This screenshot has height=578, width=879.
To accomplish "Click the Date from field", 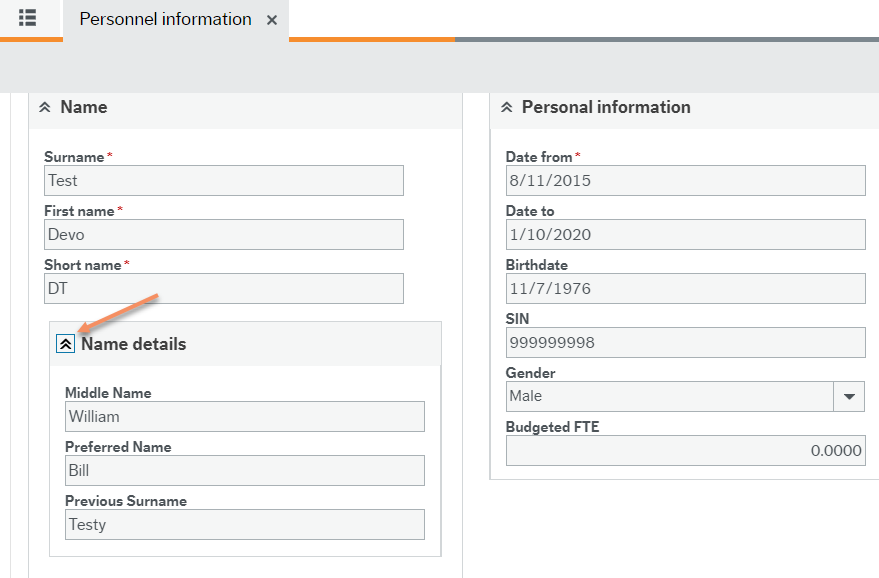I will pos(685,181).
